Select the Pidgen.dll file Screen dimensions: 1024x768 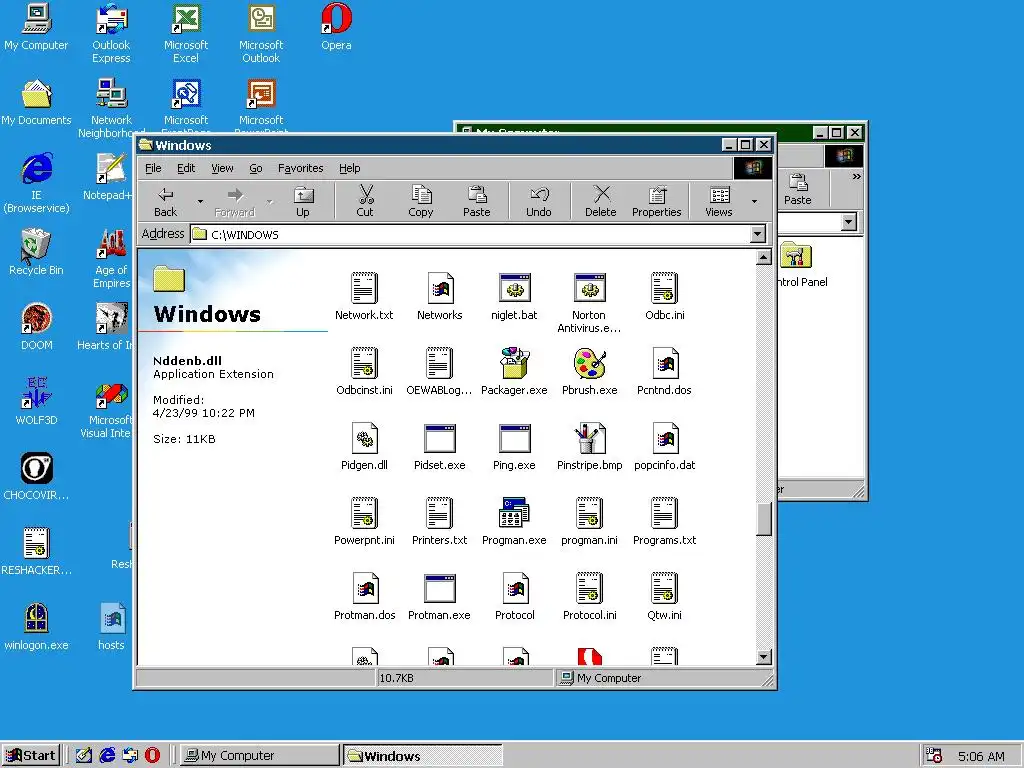click(364, 446)
